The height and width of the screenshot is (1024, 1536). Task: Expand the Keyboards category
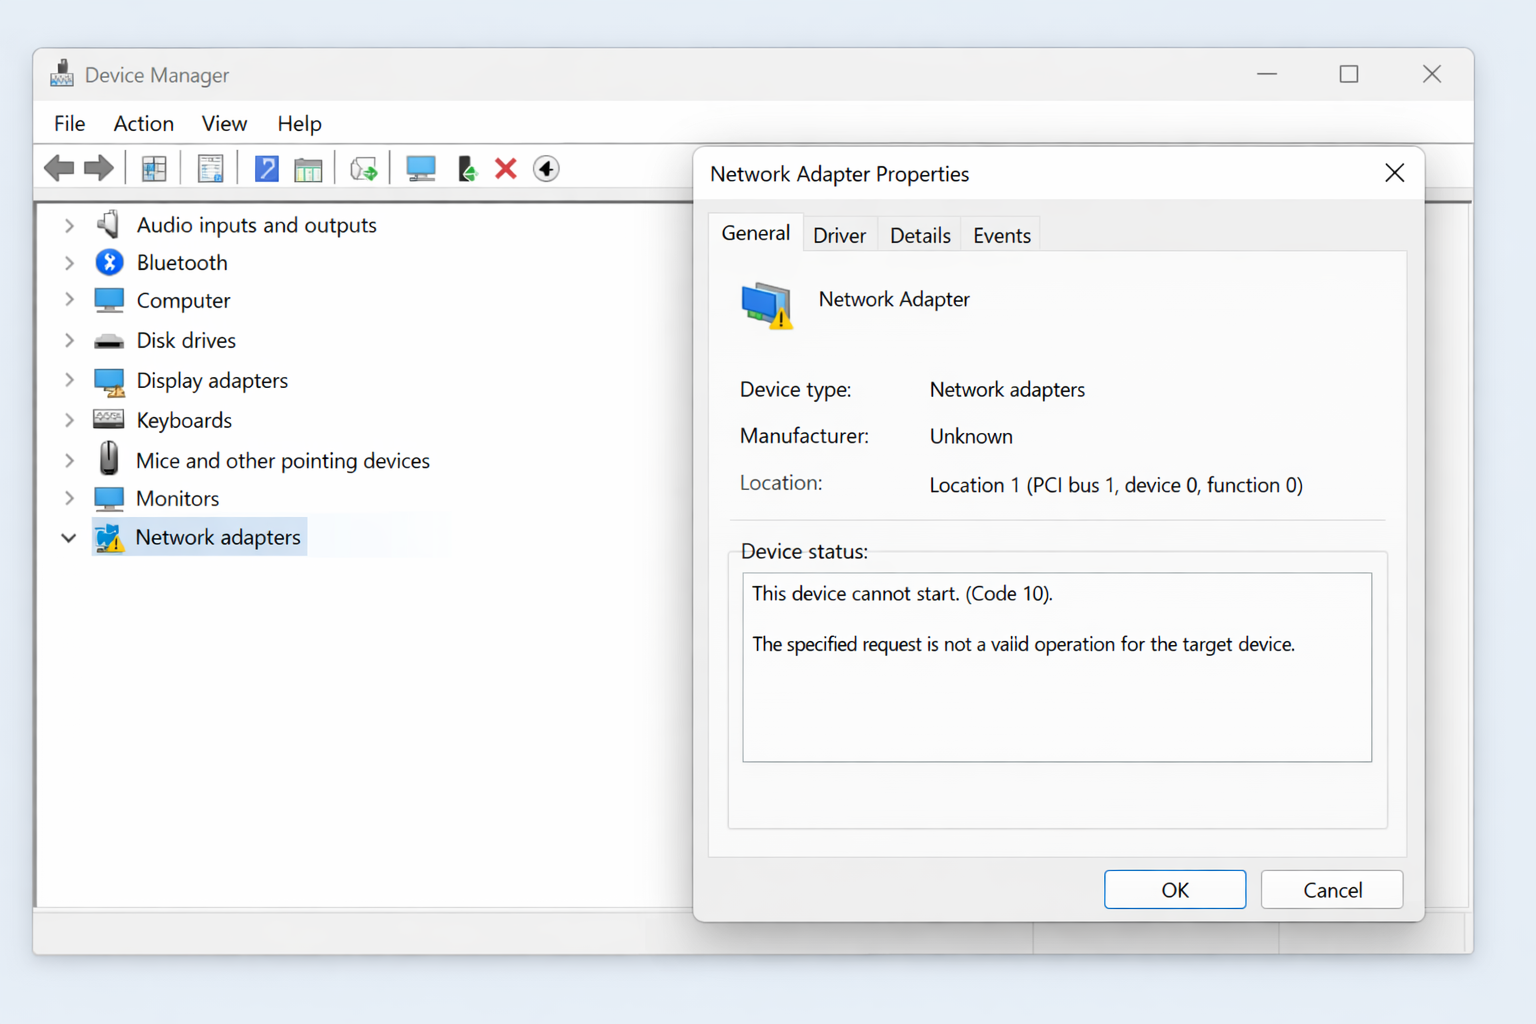[68, 419]
